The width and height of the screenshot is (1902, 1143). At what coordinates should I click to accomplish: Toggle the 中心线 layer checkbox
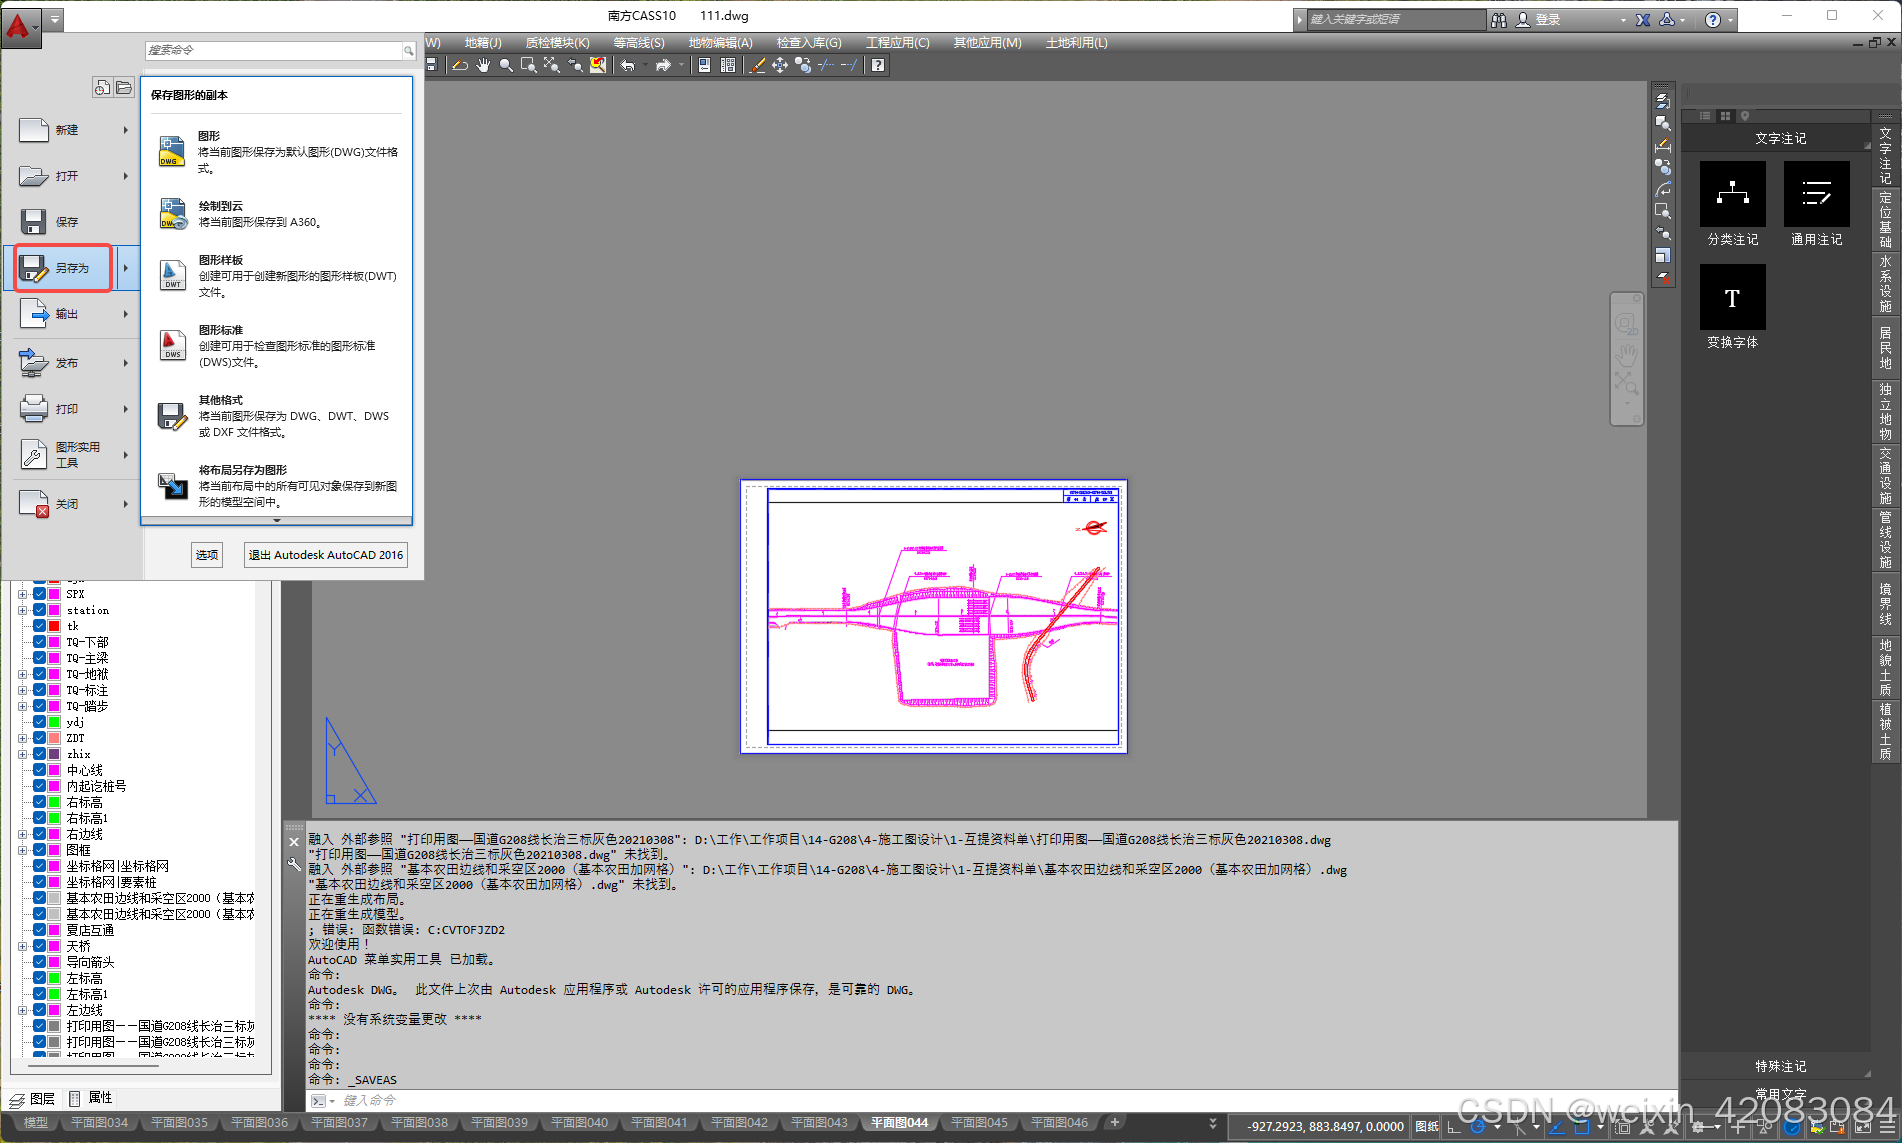pos(39,770)
